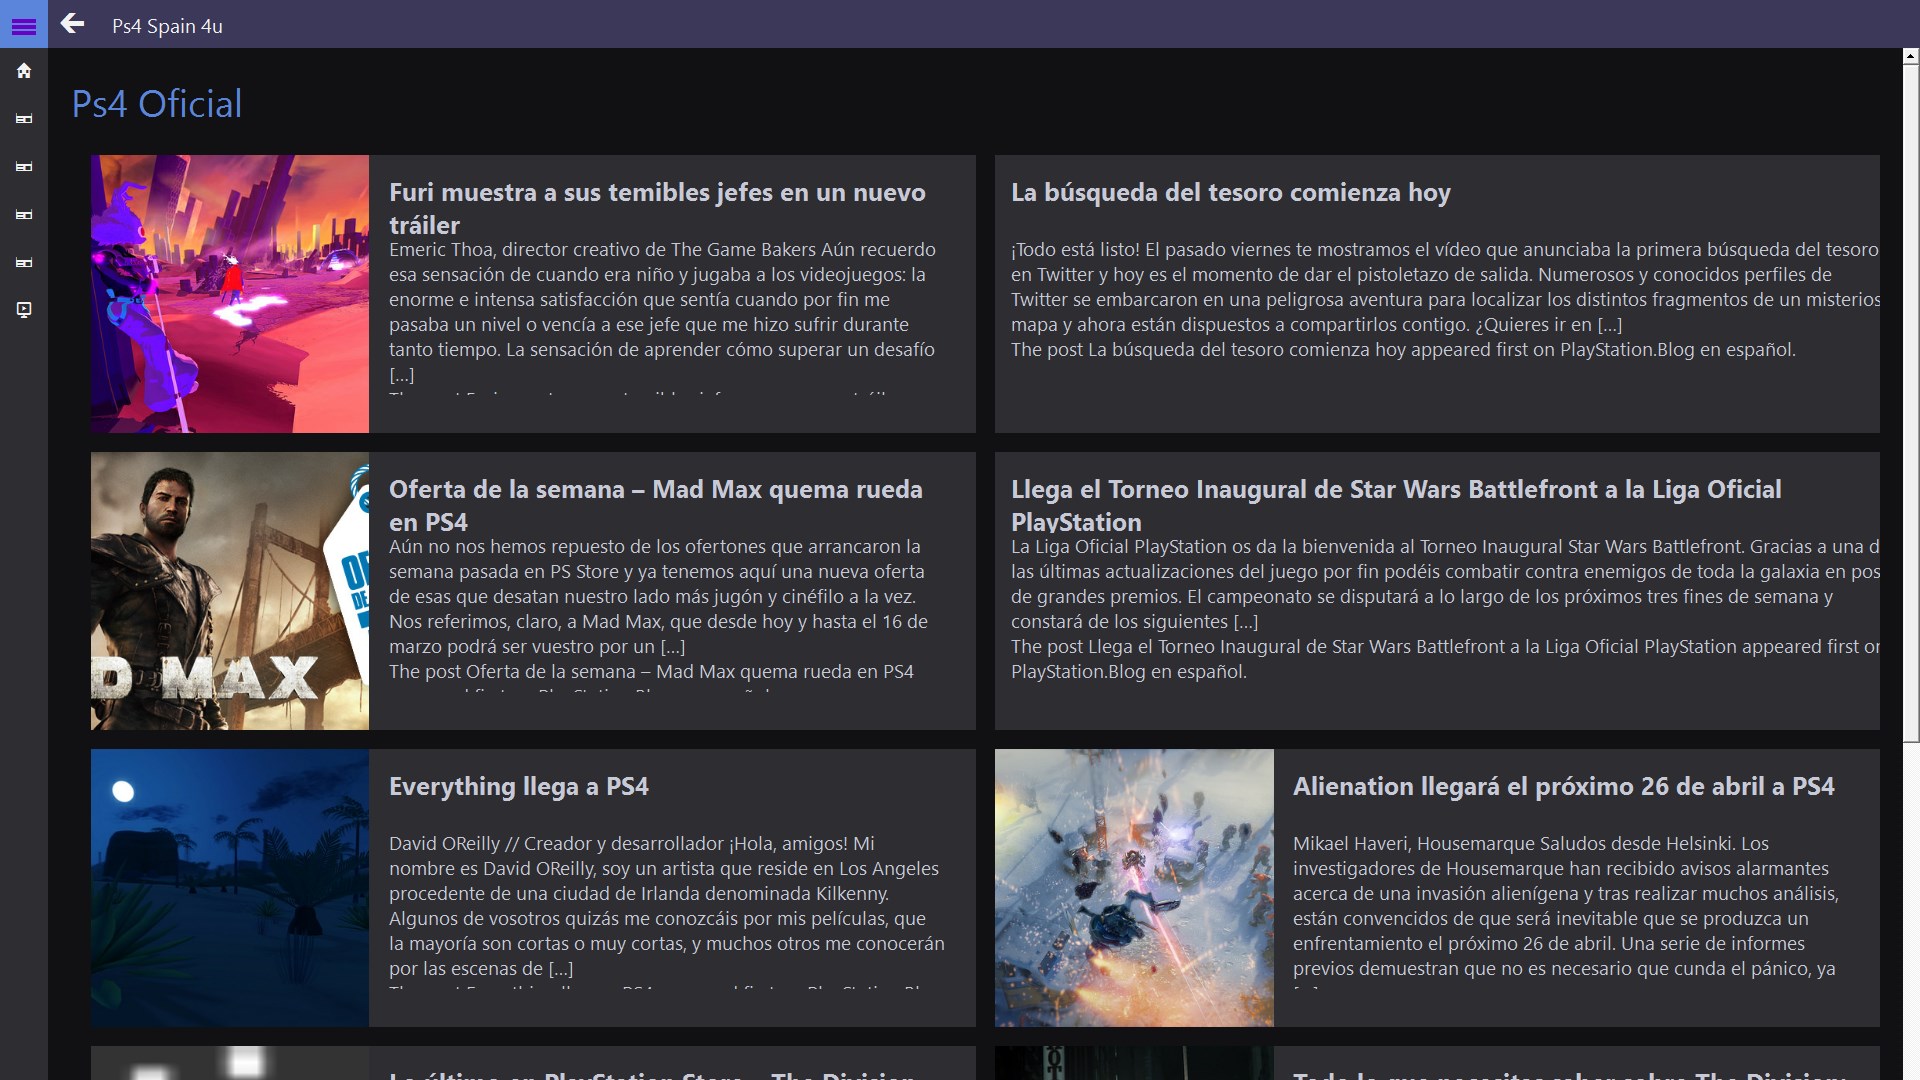
Task: Open 'La búsqueda del tesoro comienza hoy'
Action: pos(1230,192)
